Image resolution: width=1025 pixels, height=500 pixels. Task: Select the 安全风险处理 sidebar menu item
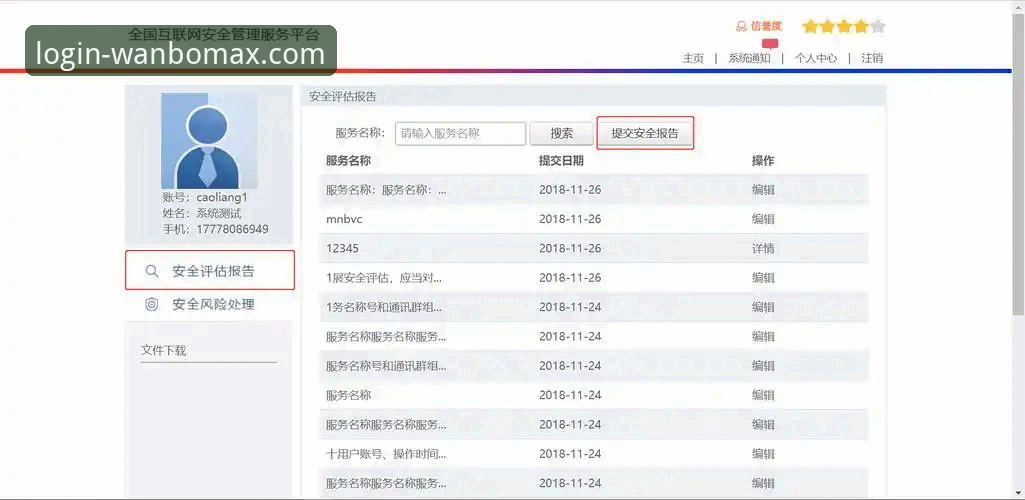point(210,304)
